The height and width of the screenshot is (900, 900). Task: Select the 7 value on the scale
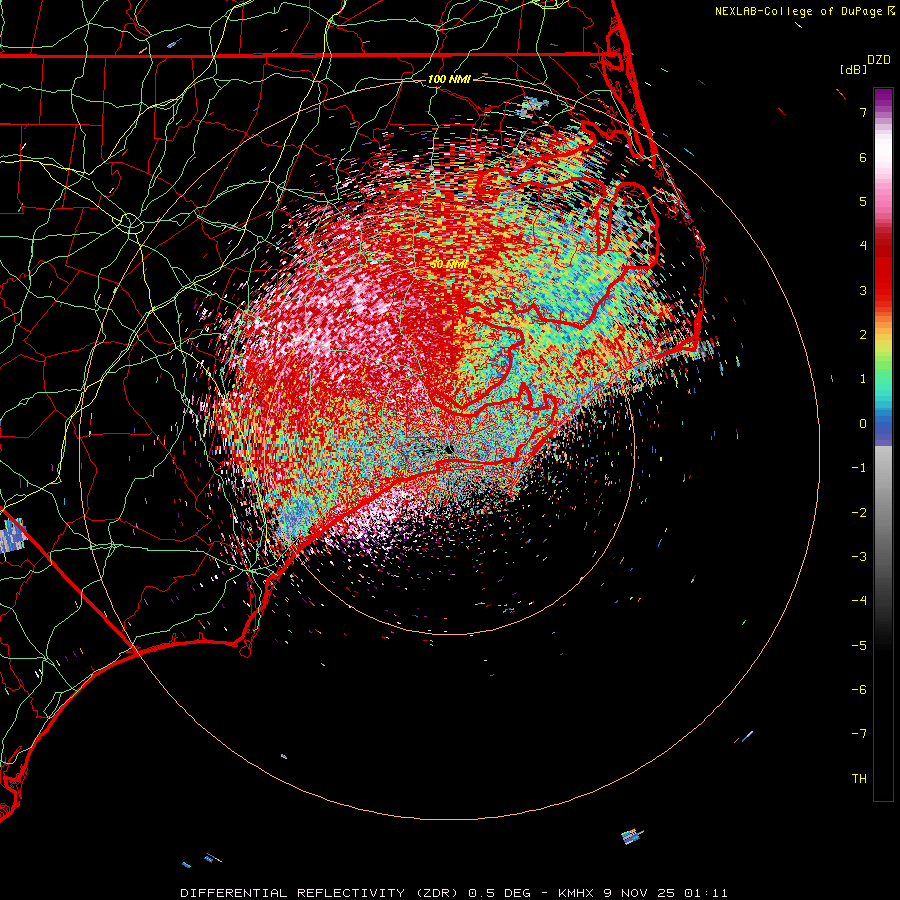click(863, 112)
